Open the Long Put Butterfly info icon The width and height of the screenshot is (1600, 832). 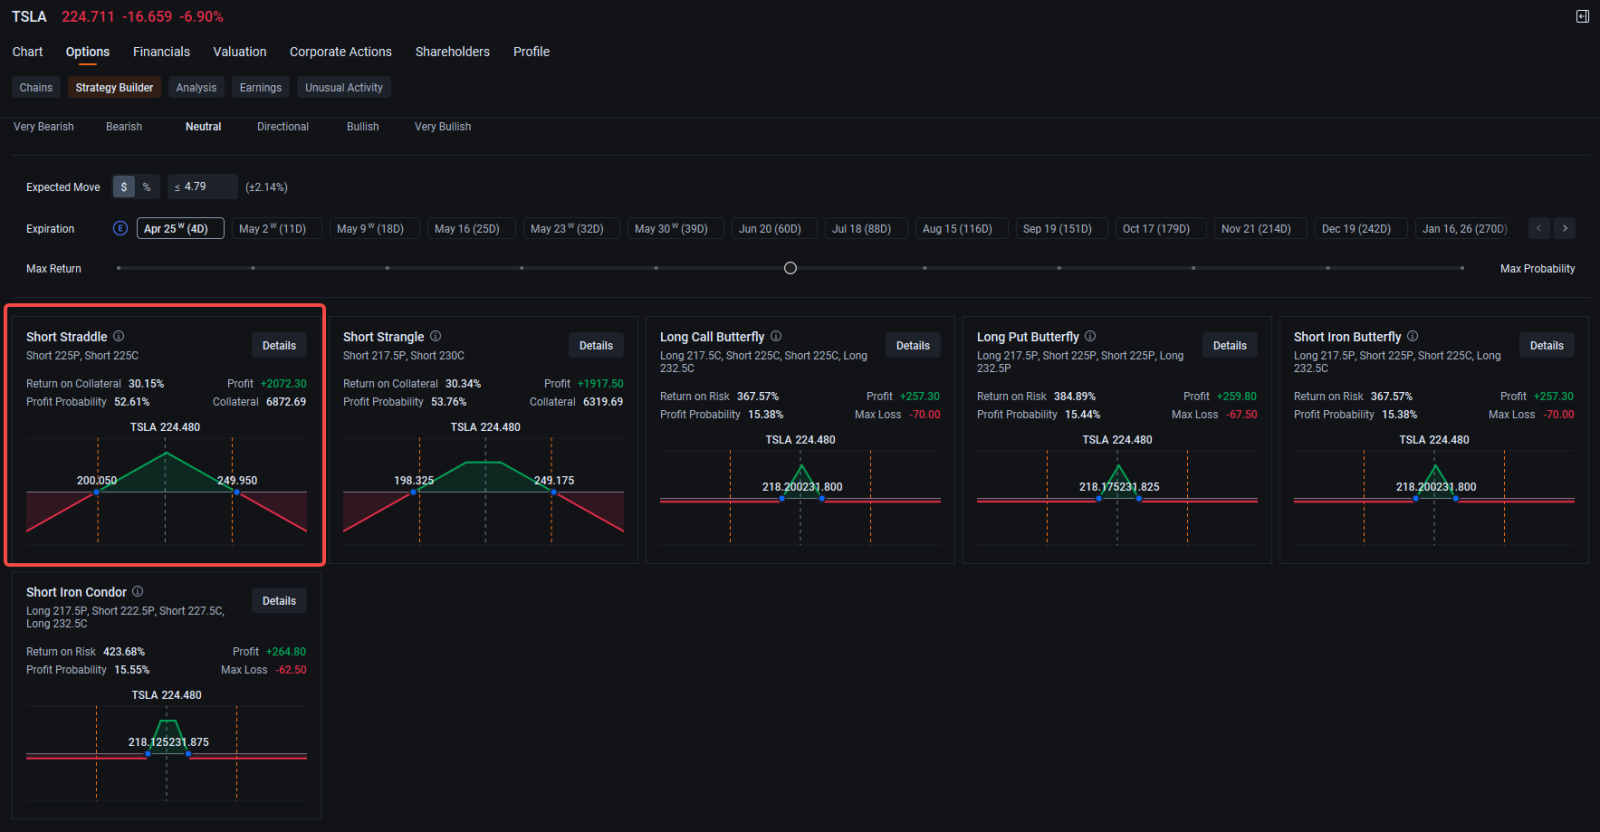click(1091, 336)
